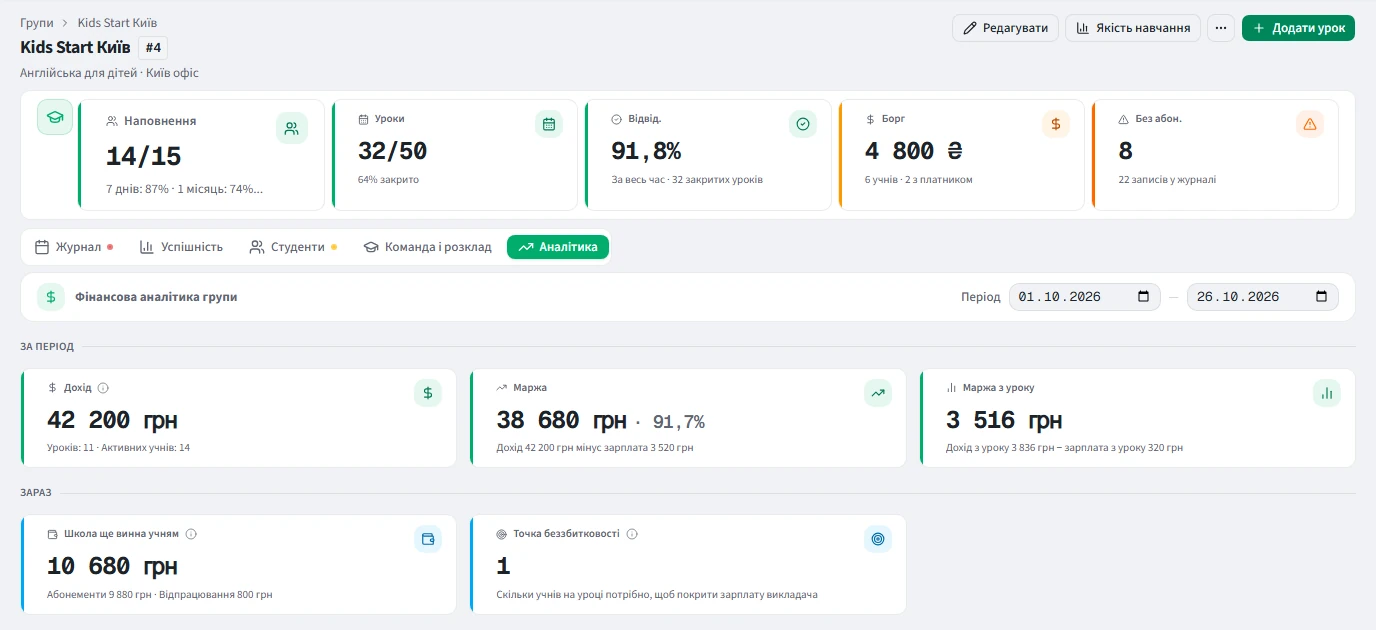Click the #4 group number badge

click(x=153, y=47)
